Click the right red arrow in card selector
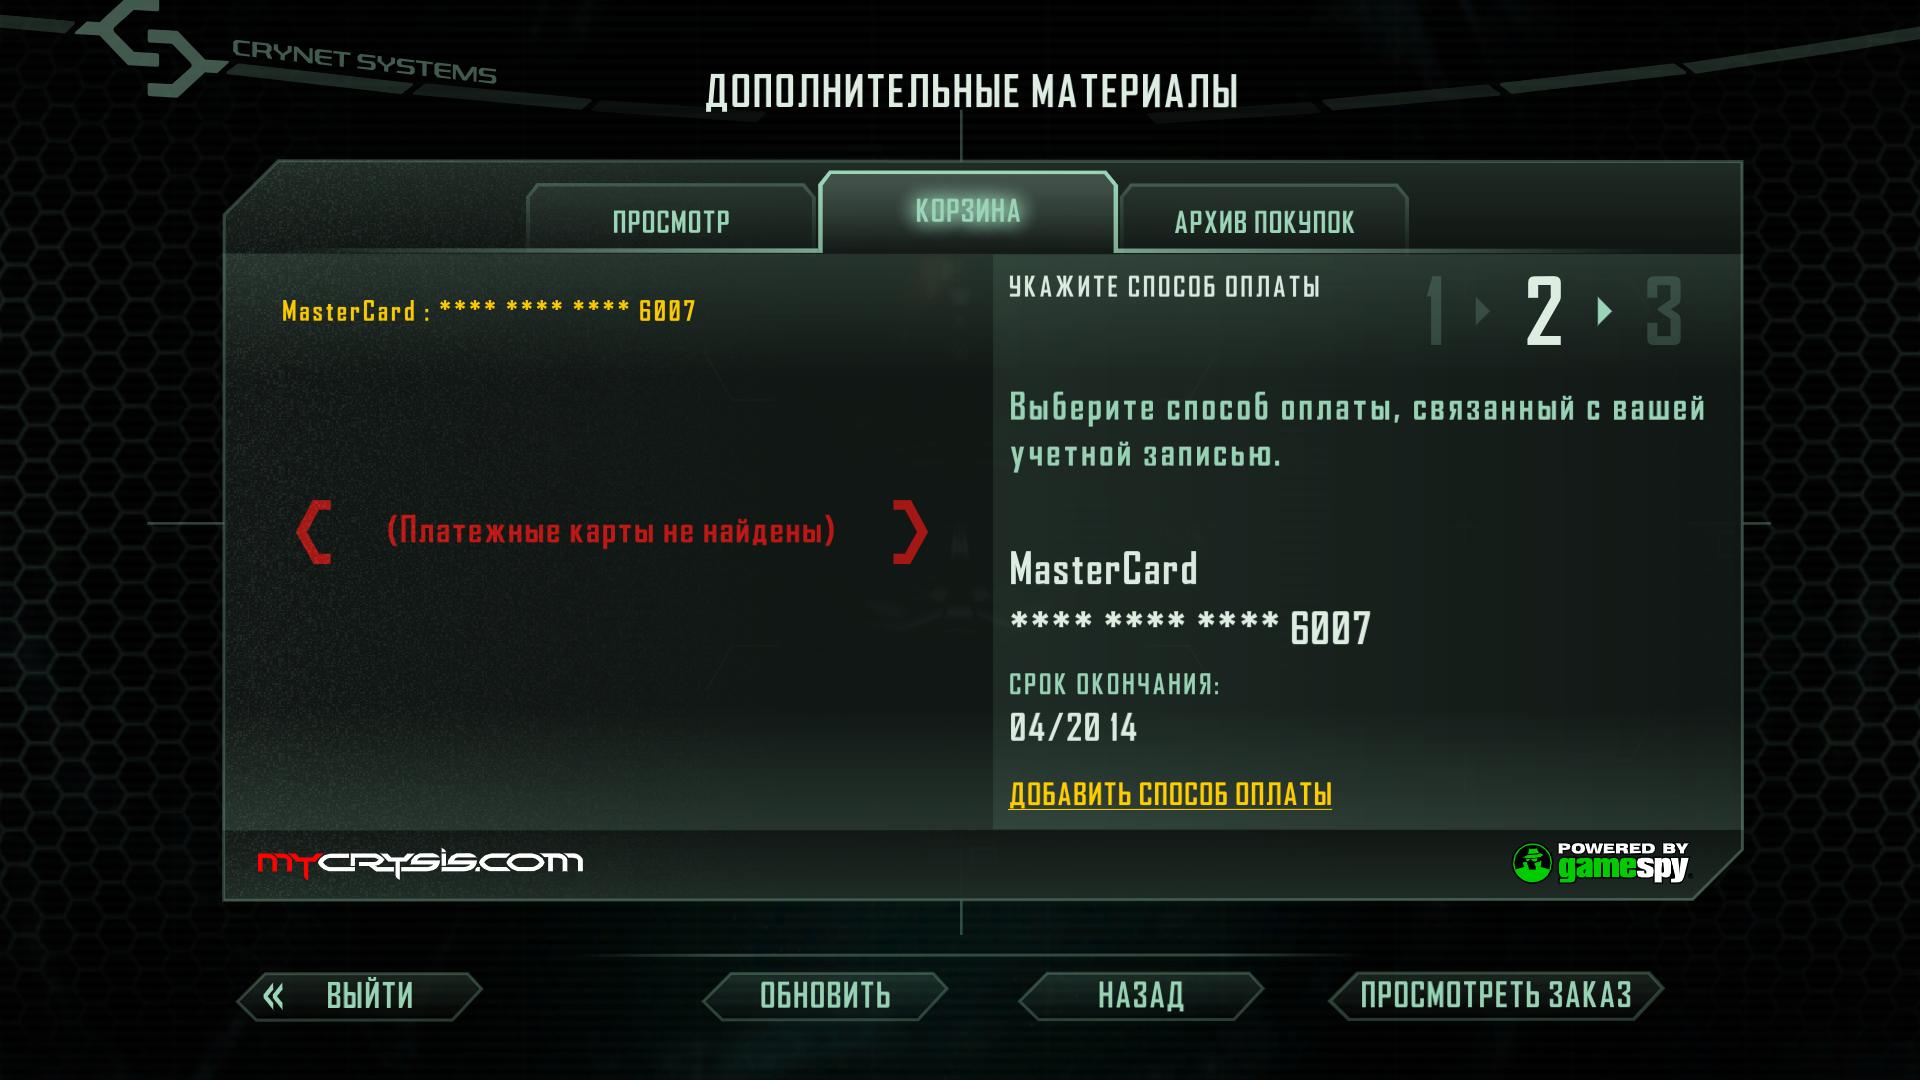 tap(910, 533)
